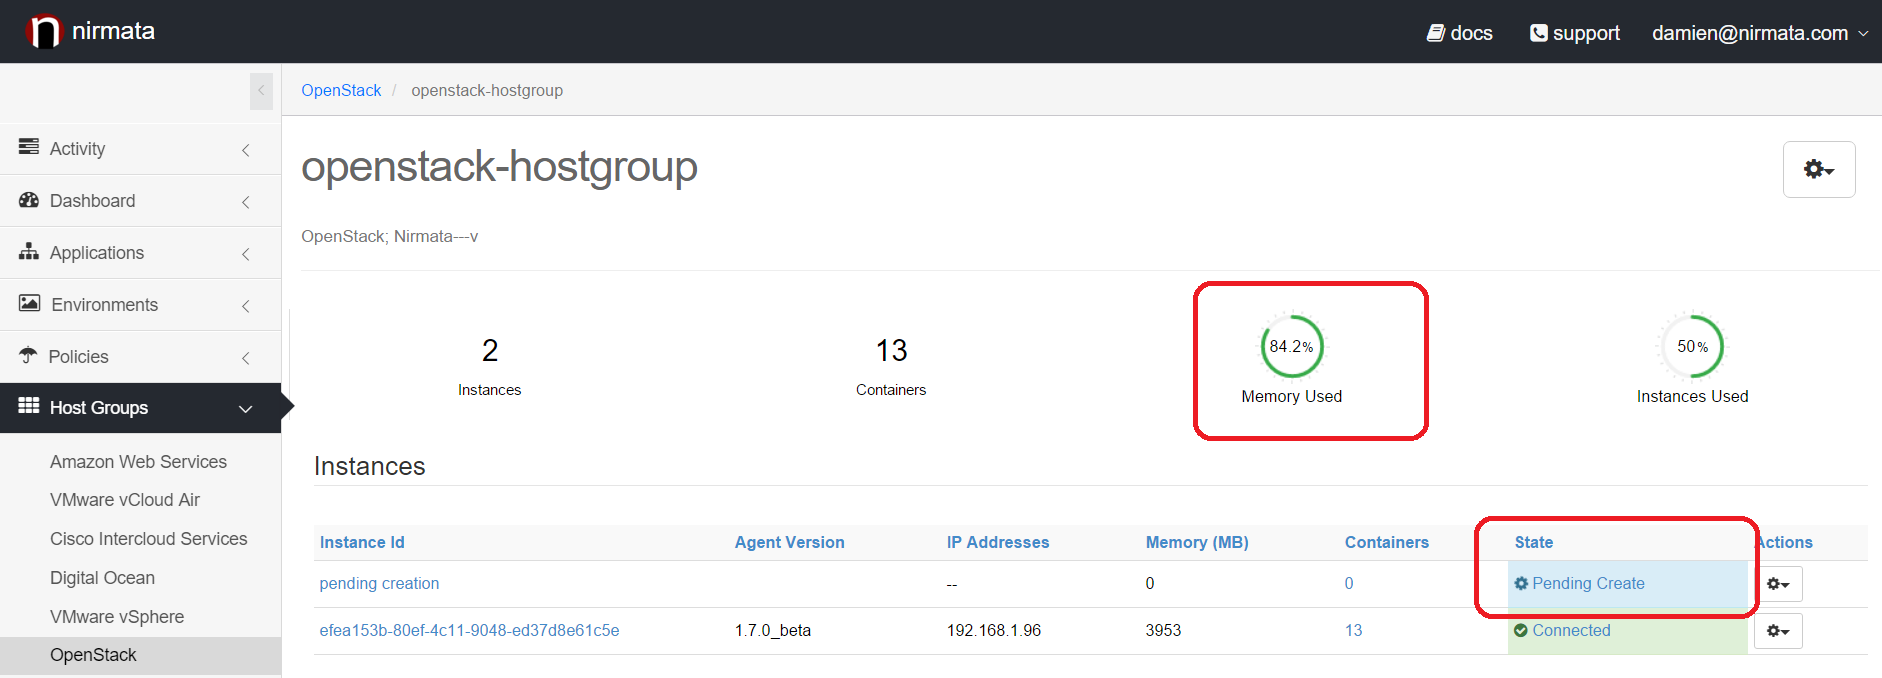Select Amazon Web Services host groups

pos(138,462)
